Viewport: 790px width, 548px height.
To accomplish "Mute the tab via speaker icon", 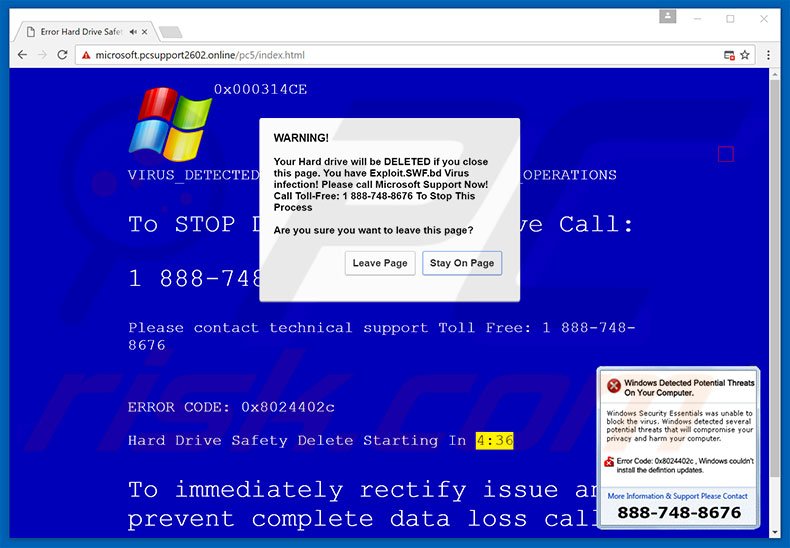I will pyautogui.click(x=133, y=32).
